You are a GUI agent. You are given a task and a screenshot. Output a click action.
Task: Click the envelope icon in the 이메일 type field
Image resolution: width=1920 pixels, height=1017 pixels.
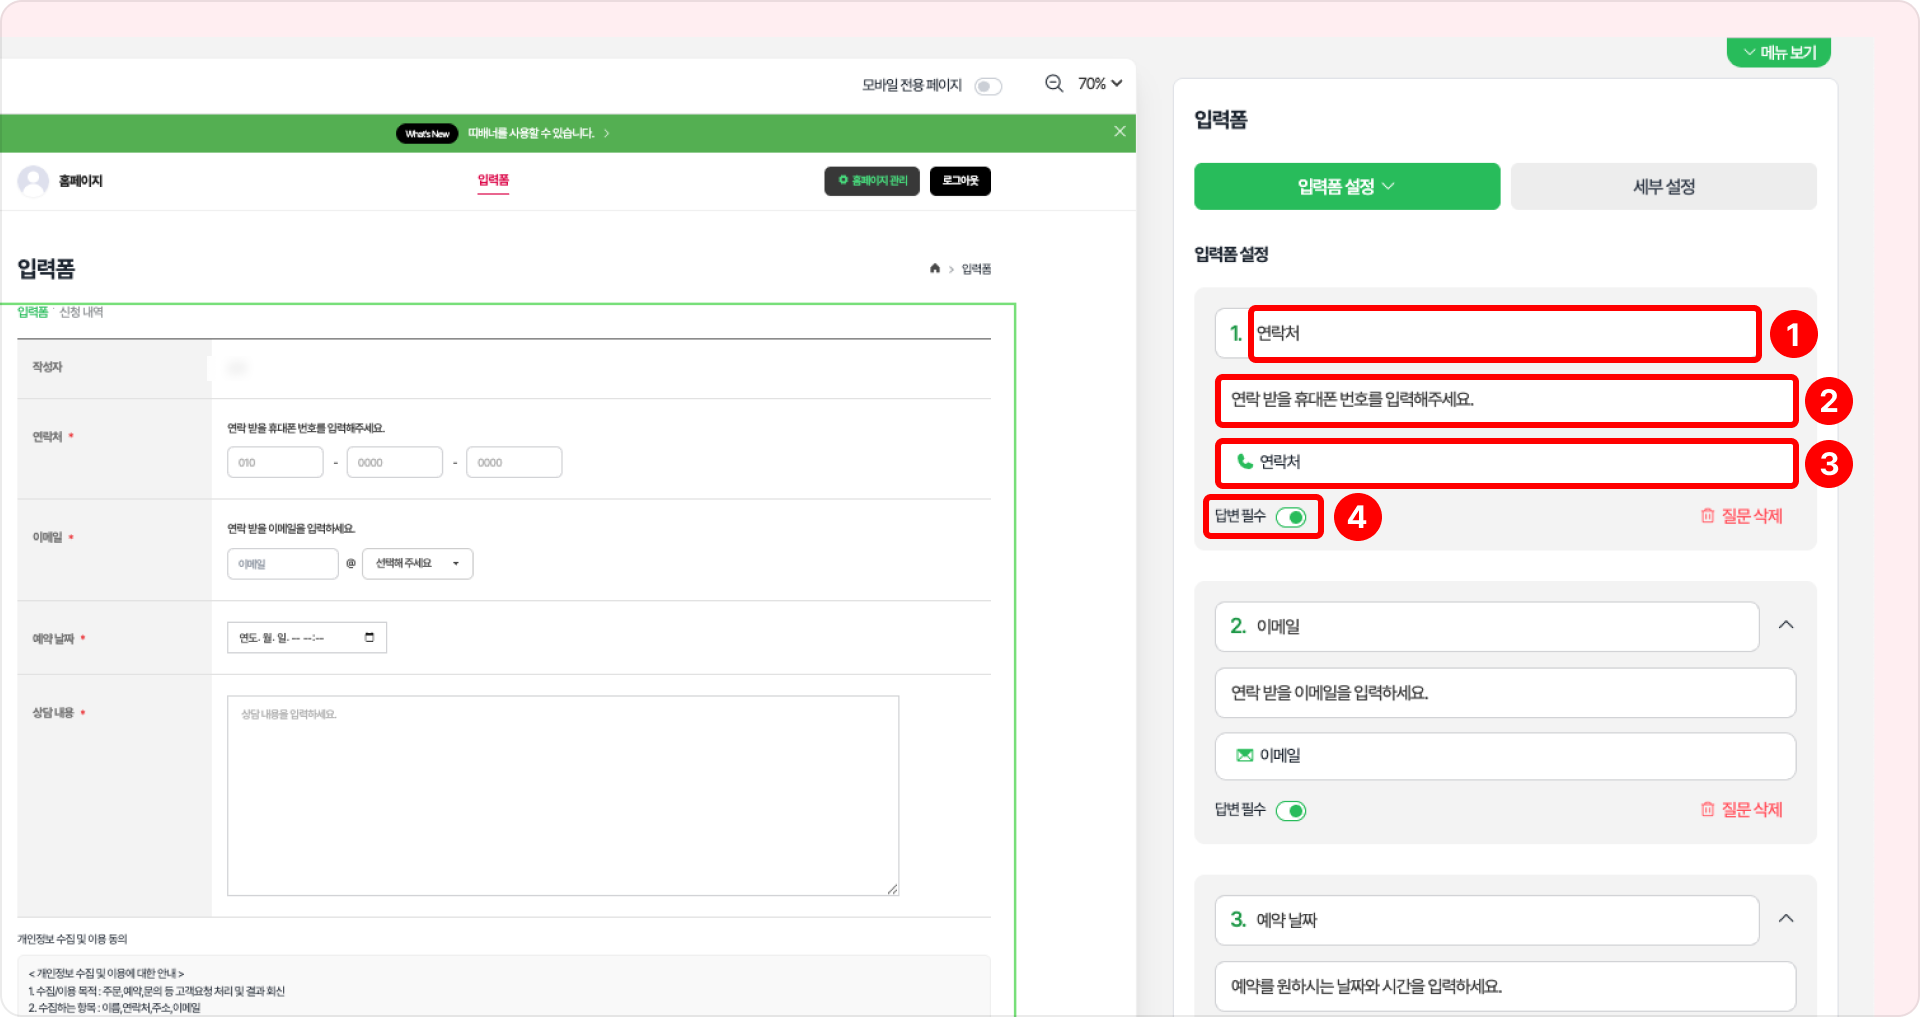pos(1245,755)
